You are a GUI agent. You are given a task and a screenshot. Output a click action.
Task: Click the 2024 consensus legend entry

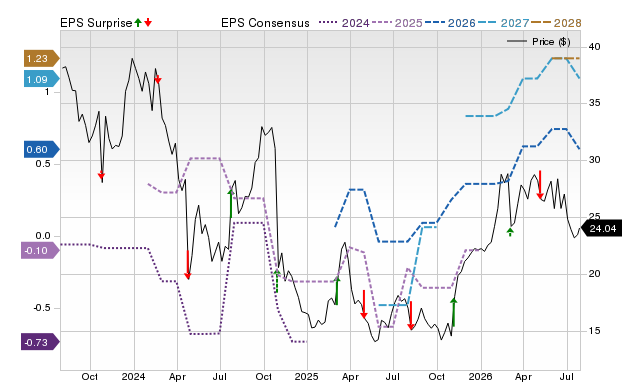coord(344,23)
